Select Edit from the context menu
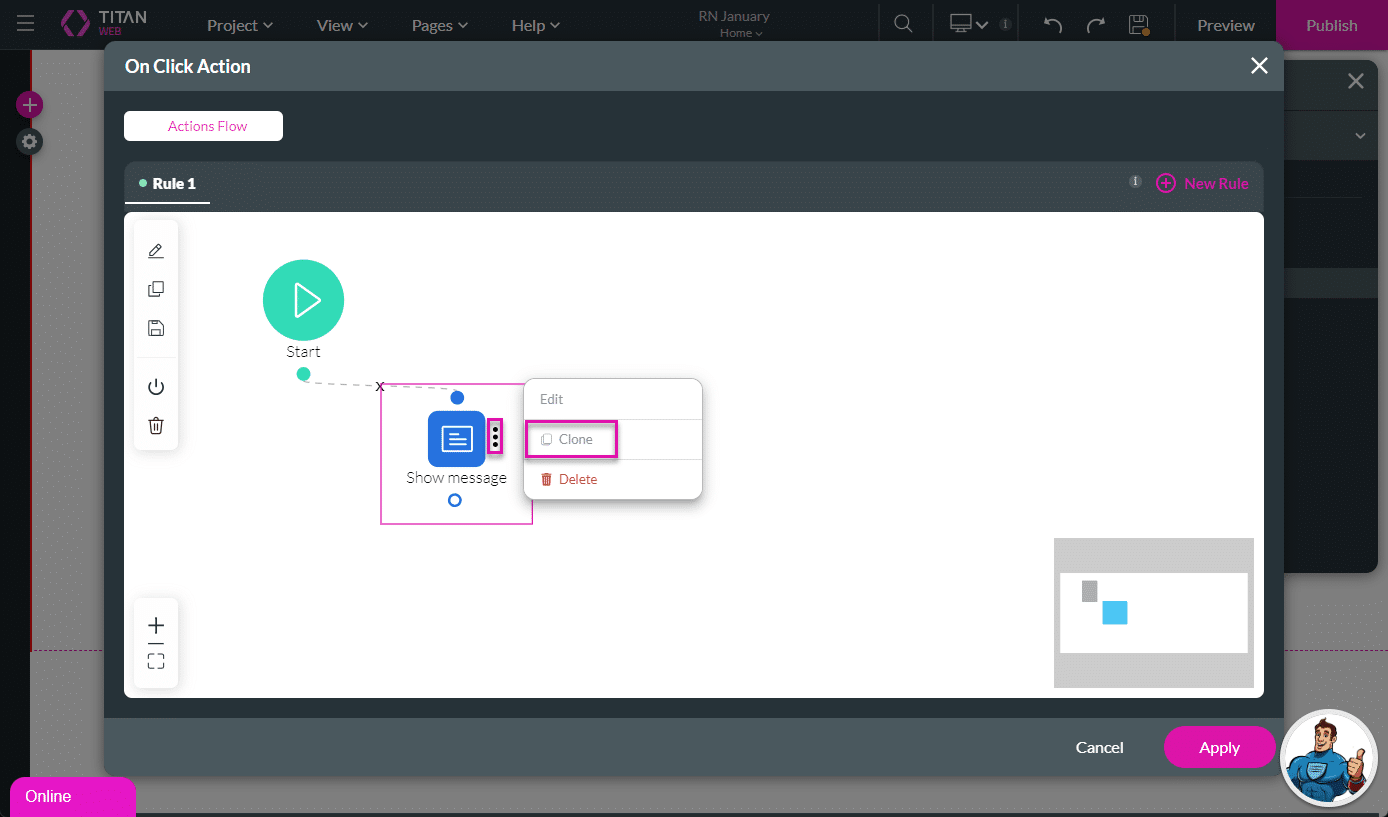 coord(552,399)
